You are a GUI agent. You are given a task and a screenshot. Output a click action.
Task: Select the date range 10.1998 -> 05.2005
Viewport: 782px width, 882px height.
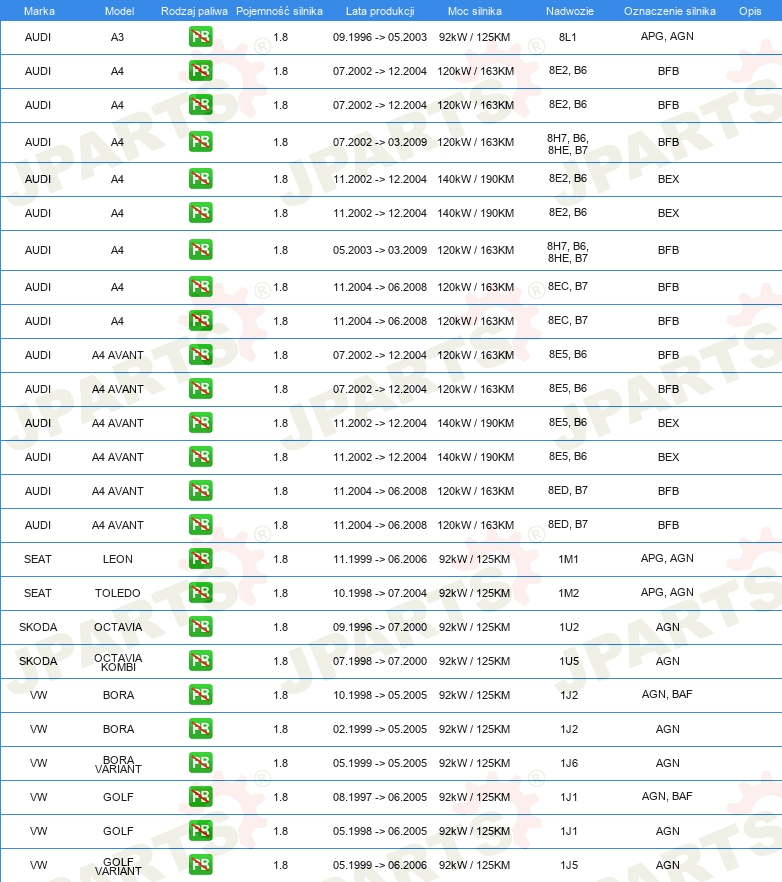tap(380, 695)
